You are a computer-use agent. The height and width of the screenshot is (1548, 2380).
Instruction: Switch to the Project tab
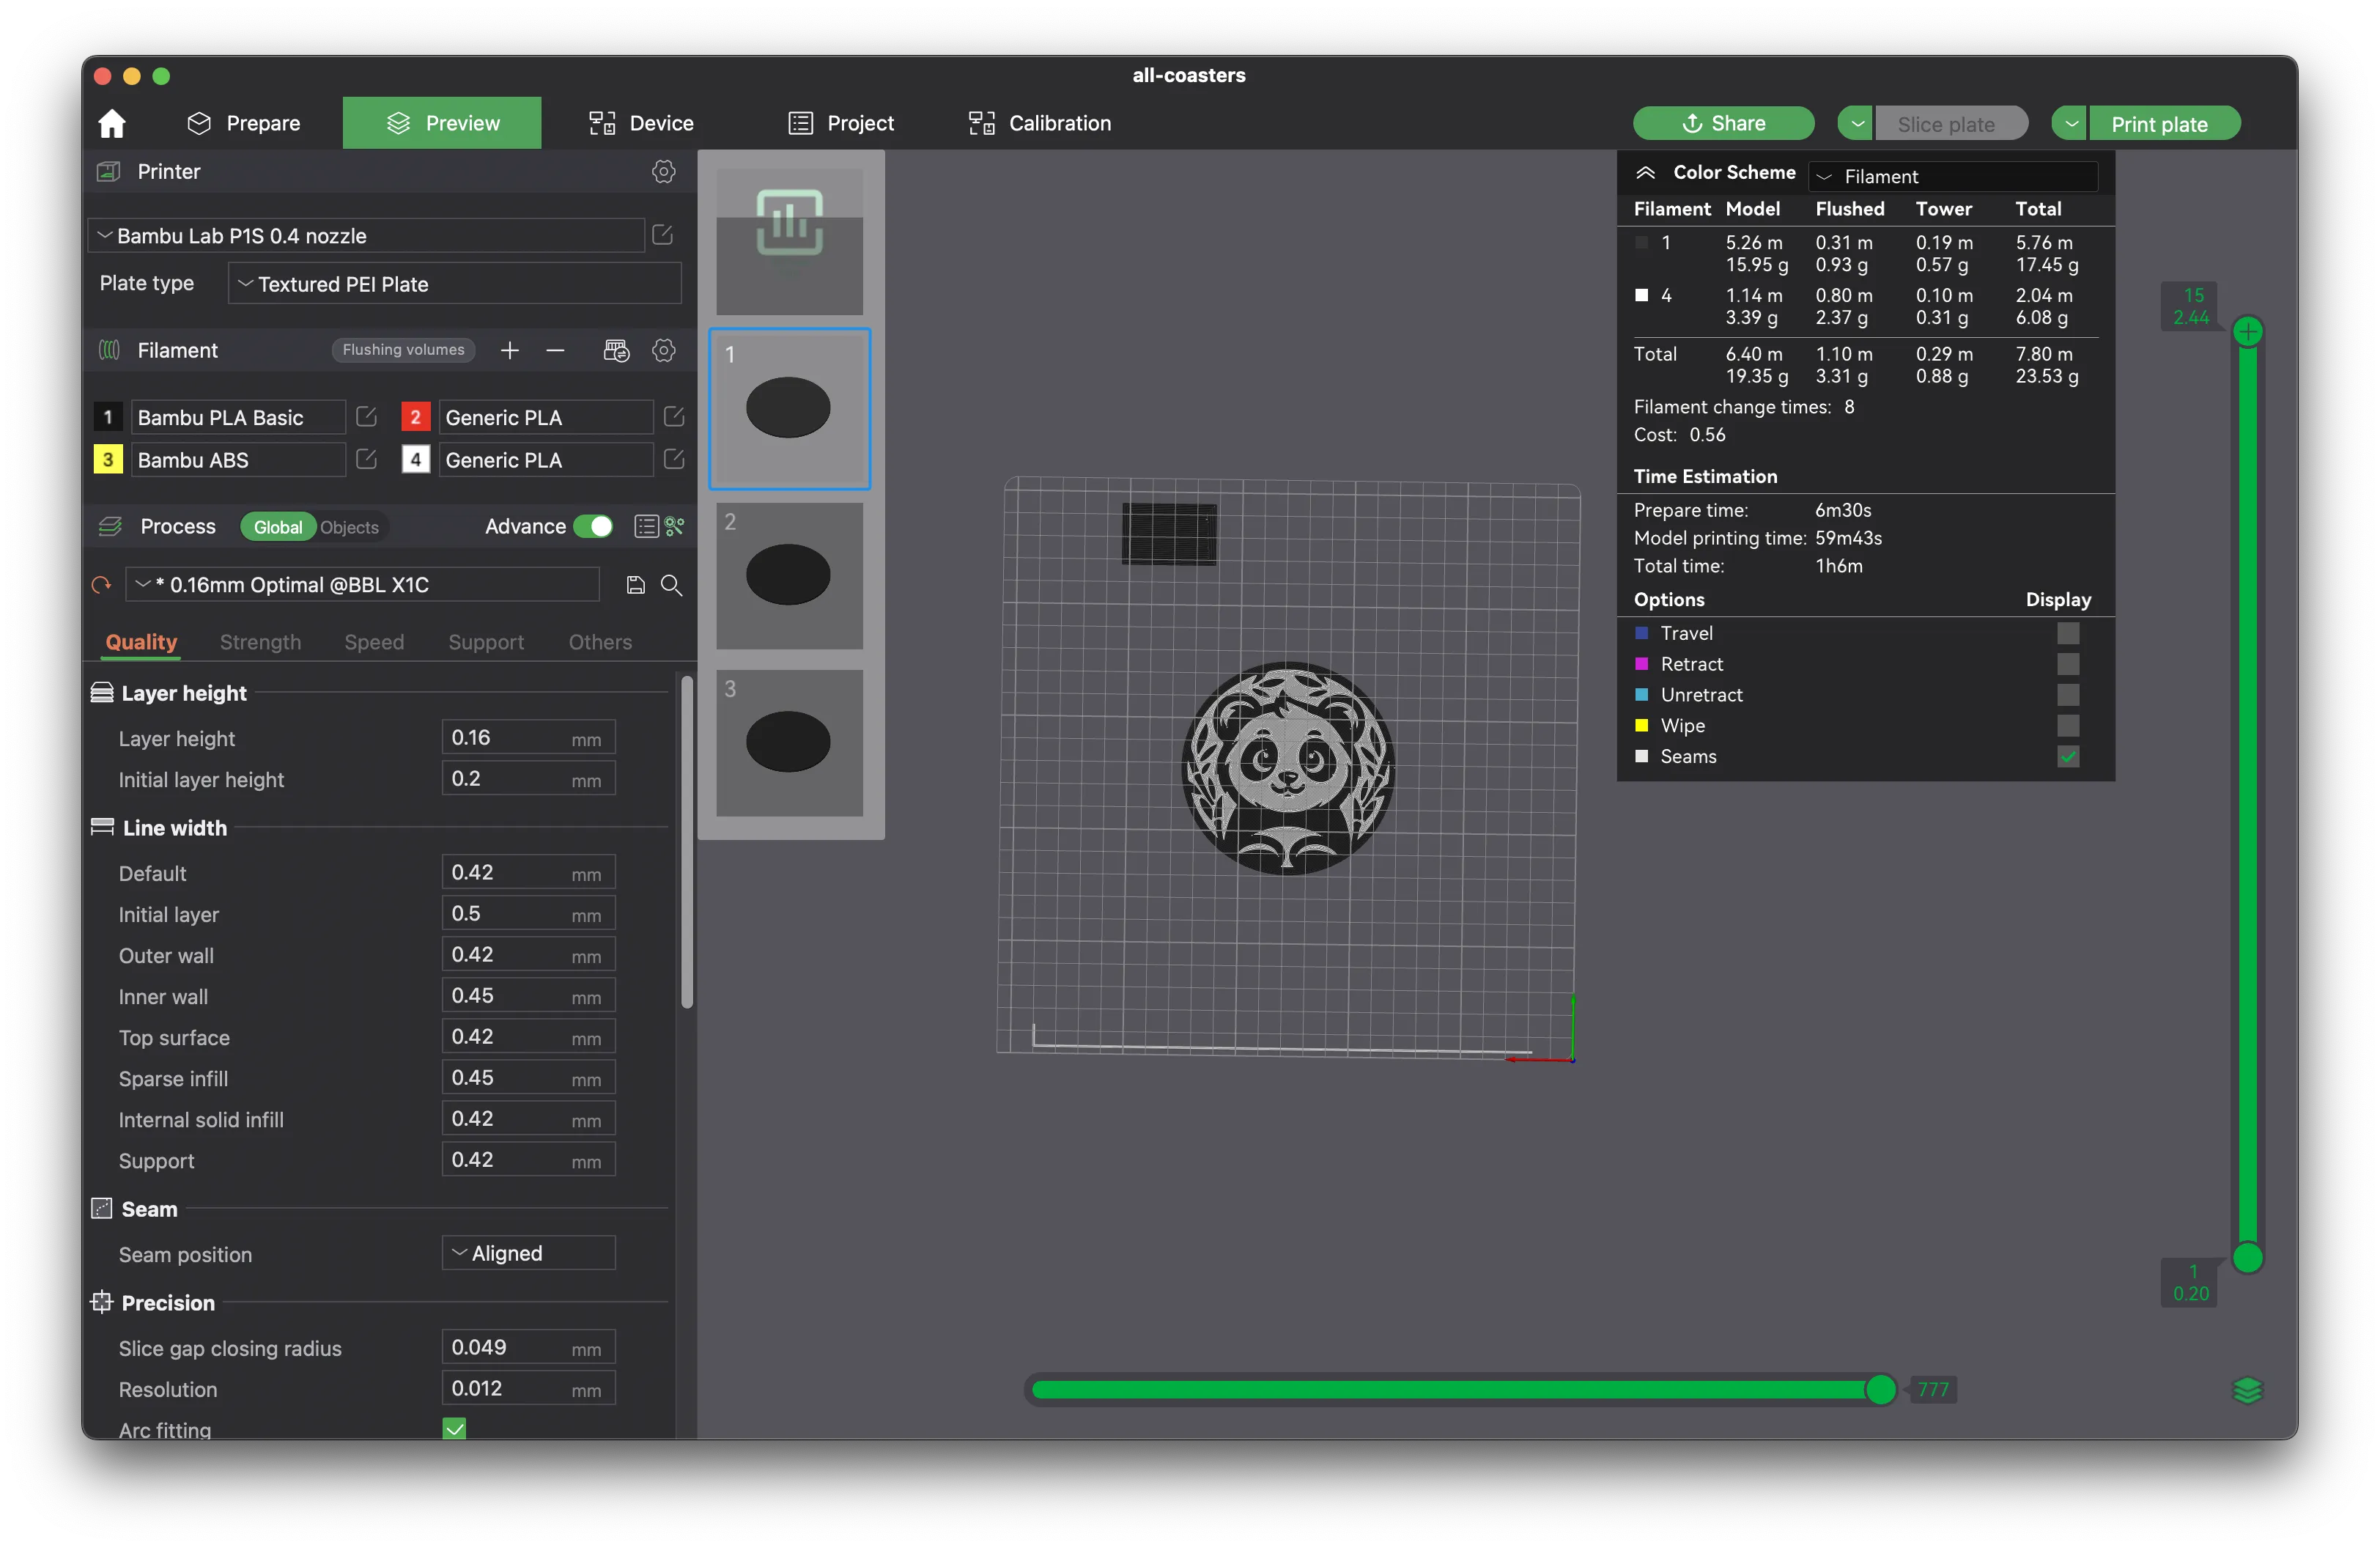841,123
